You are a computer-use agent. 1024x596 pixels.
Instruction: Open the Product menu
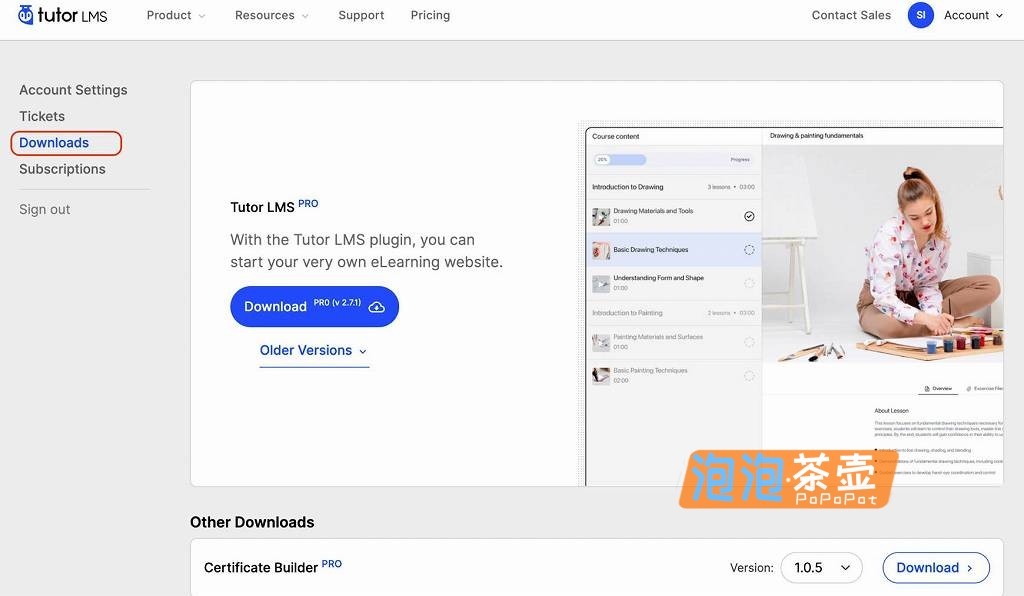[x=175, y=15]
